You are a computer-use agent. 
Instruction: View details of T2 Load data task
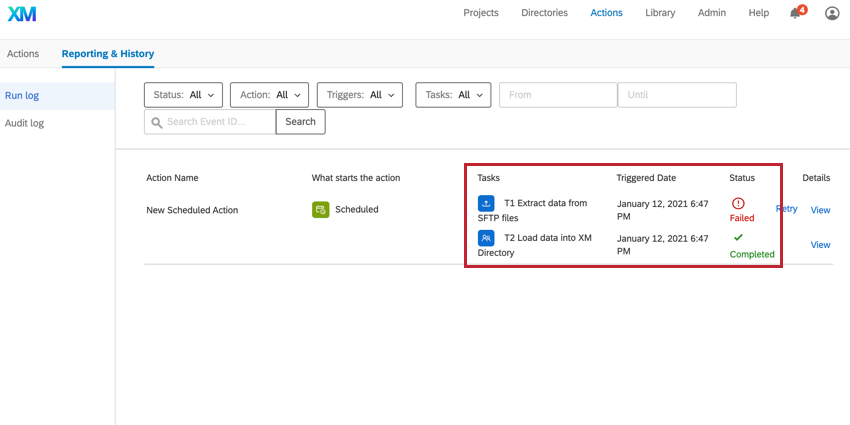tap(820, 245)
